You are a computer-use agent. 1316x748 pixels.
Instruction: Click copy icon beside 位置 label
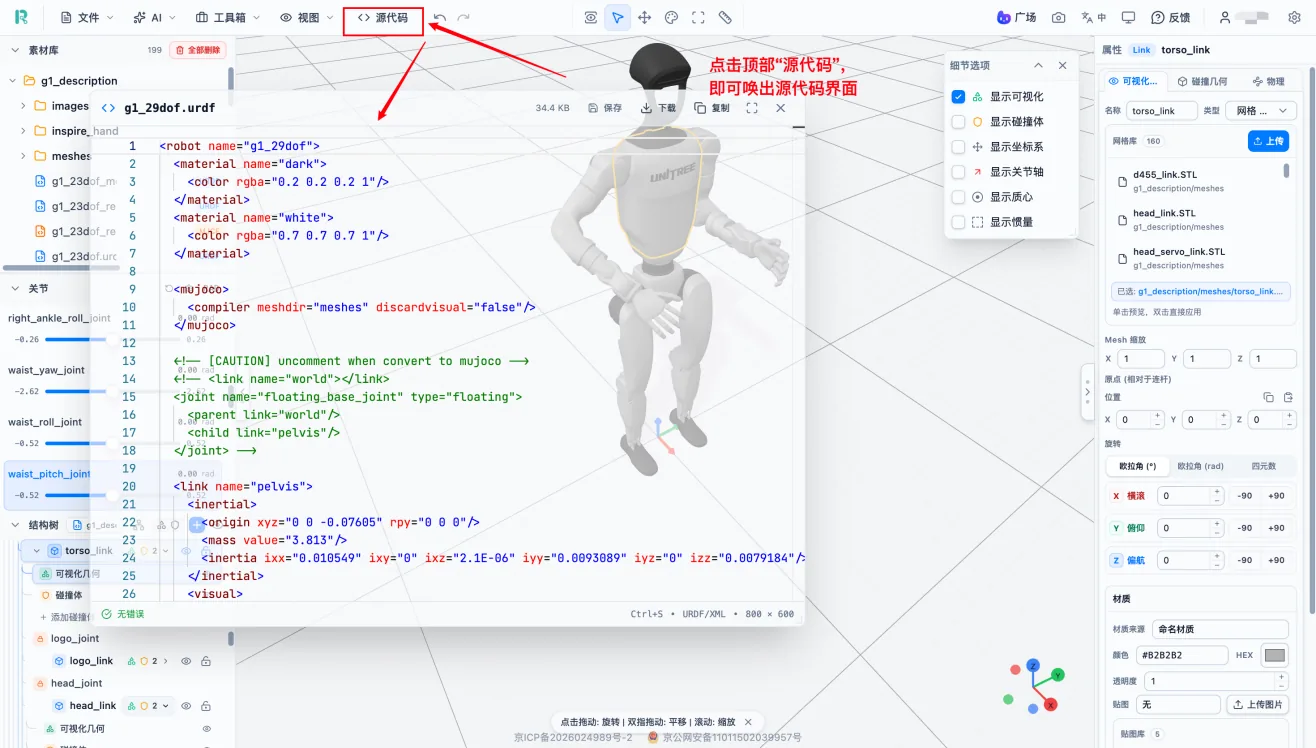coord(1269,397)
